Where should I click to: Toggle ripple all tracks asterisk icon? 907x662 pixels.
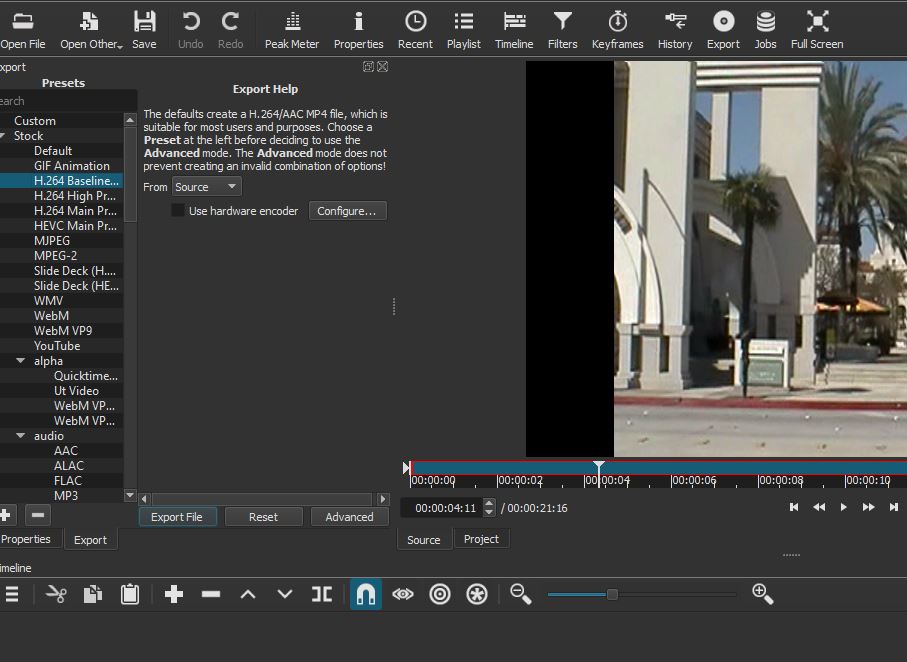[477, 594]
